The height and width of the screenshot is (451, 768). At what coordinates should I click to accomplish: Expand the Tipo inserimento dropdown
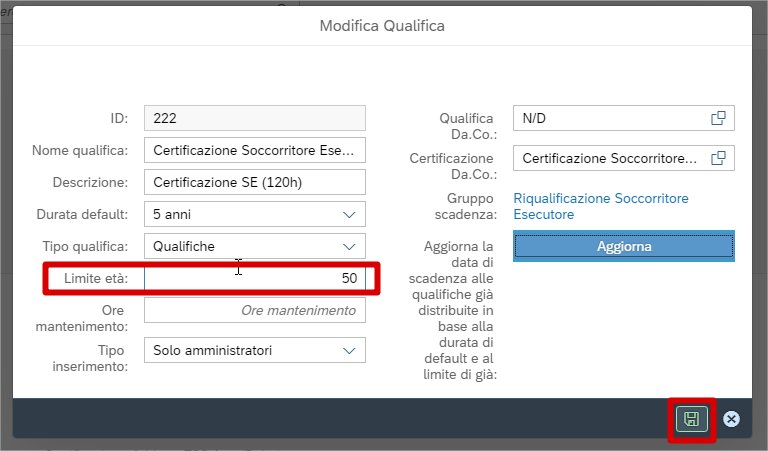[349, 350]
